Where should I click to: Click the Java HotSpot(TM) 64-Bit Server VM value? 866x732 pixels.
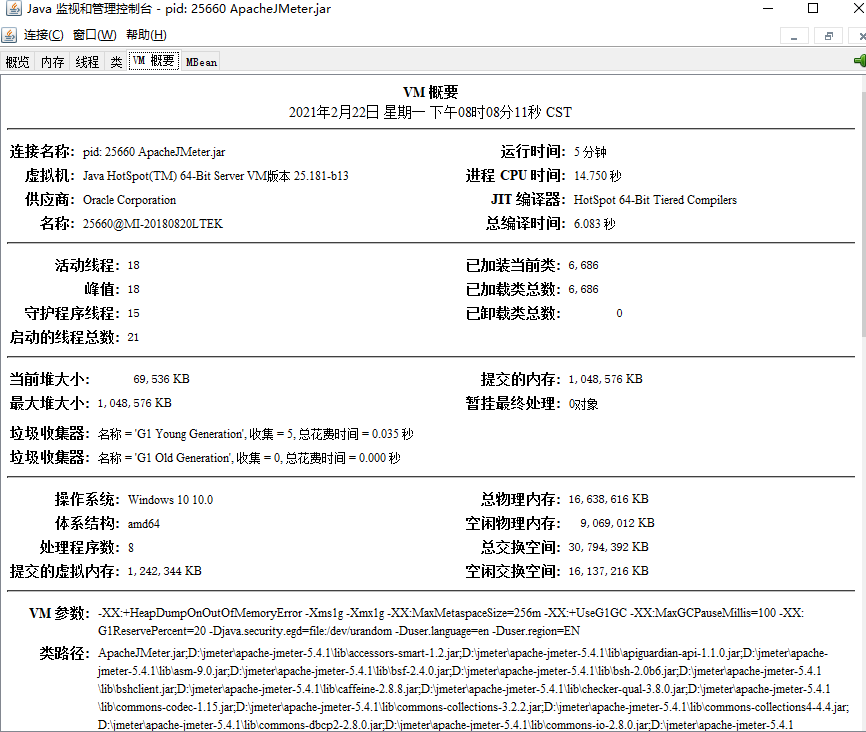point(215,176)
